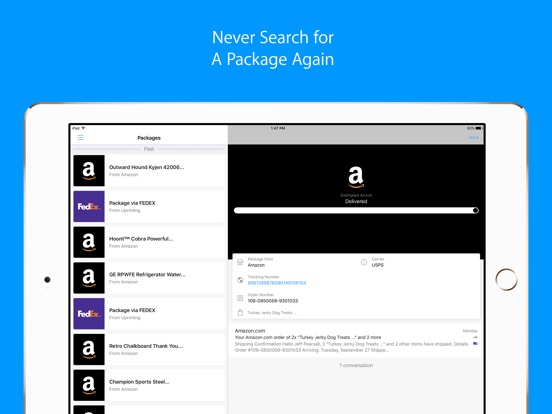Open the Outward Hound Kyjen package
This screenshot has height=414, width=552.
pos(149,170)
